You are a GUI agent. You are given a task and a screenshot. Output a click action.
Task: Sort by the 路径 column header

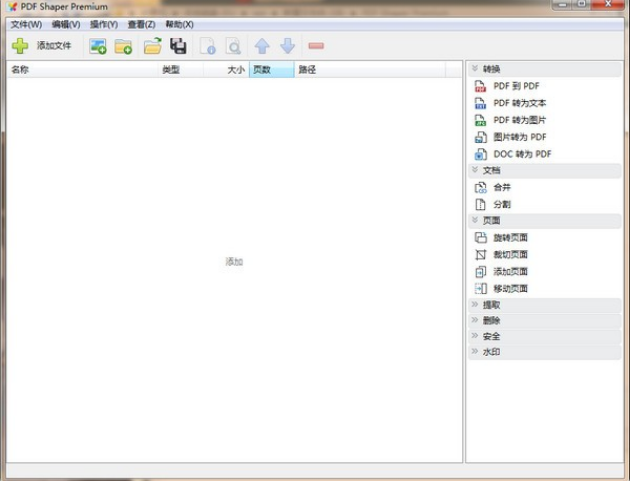coord(370,70)
